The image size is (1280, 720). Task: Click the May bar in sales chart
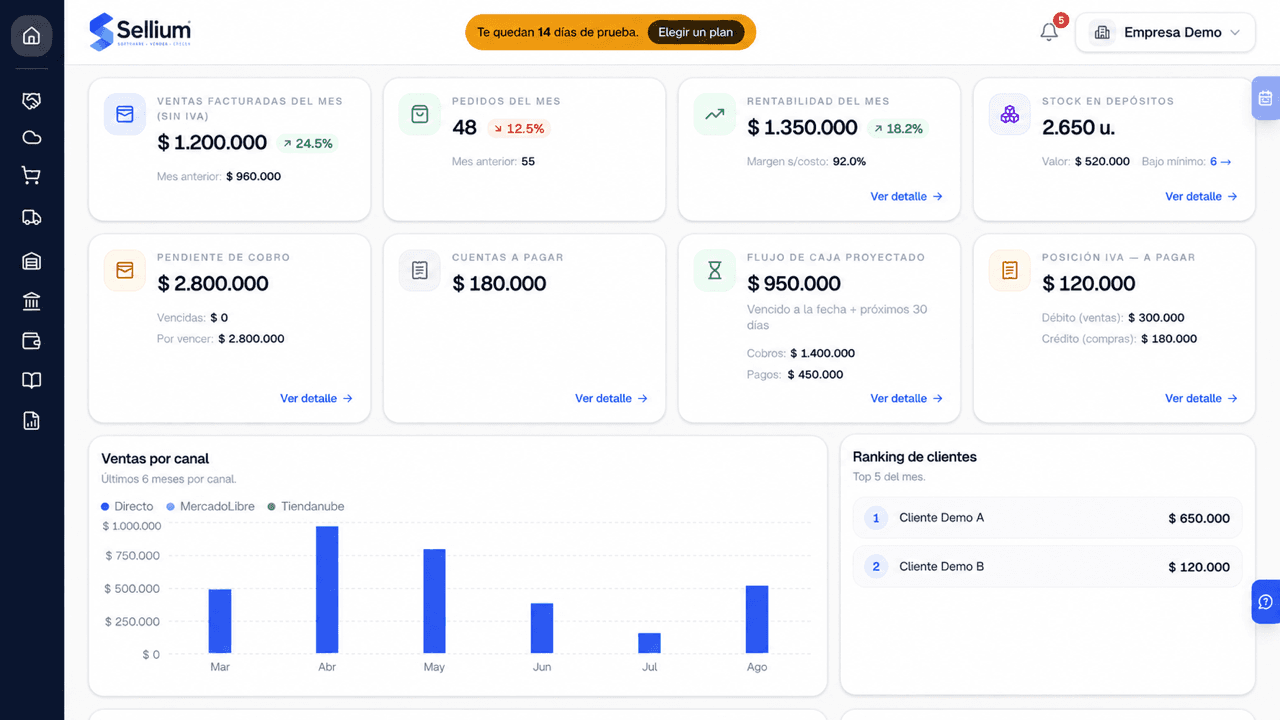[434, 601]
